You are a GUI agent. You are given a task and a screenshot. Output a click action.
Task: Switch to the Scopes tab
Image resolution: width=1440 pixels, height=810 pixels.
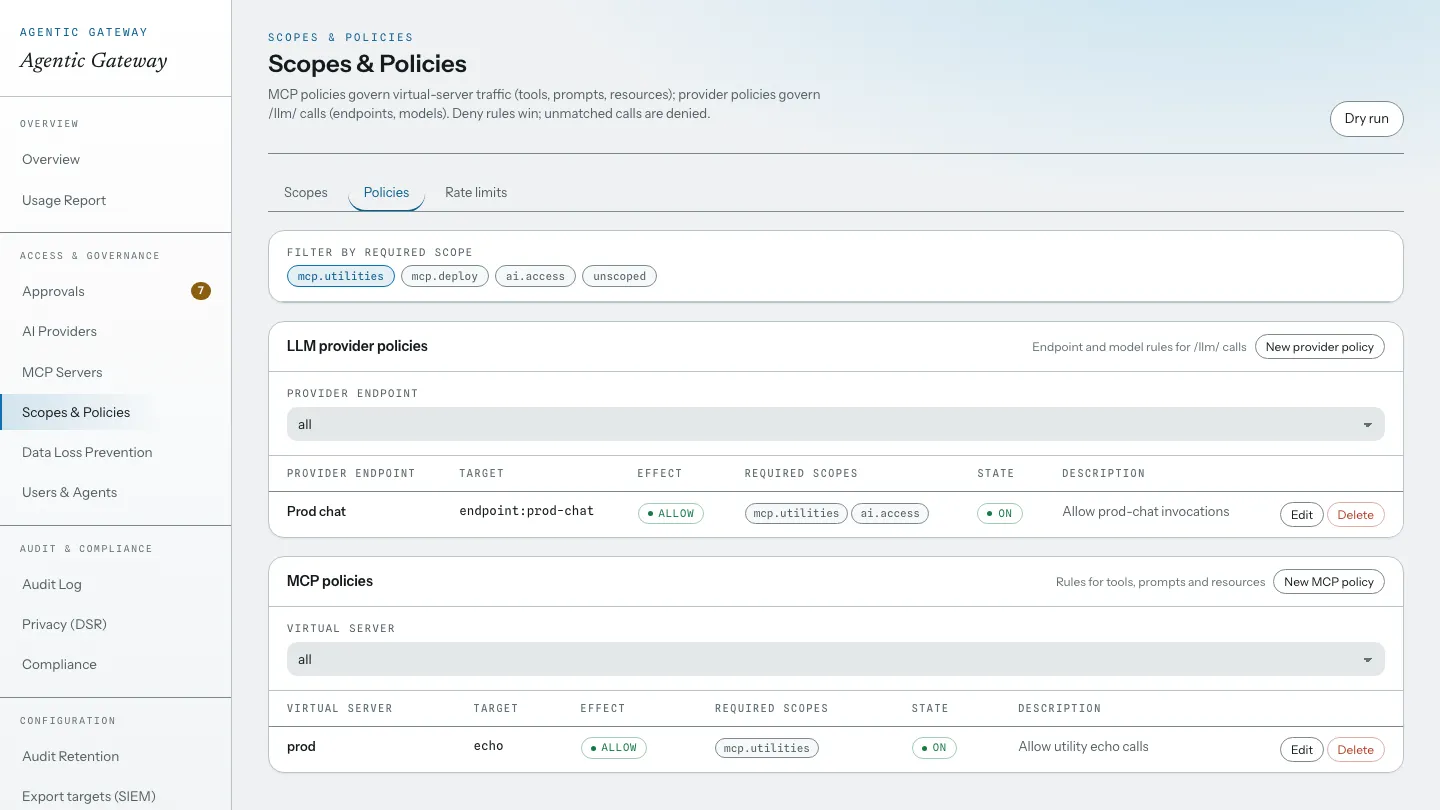tap(306, 192)
